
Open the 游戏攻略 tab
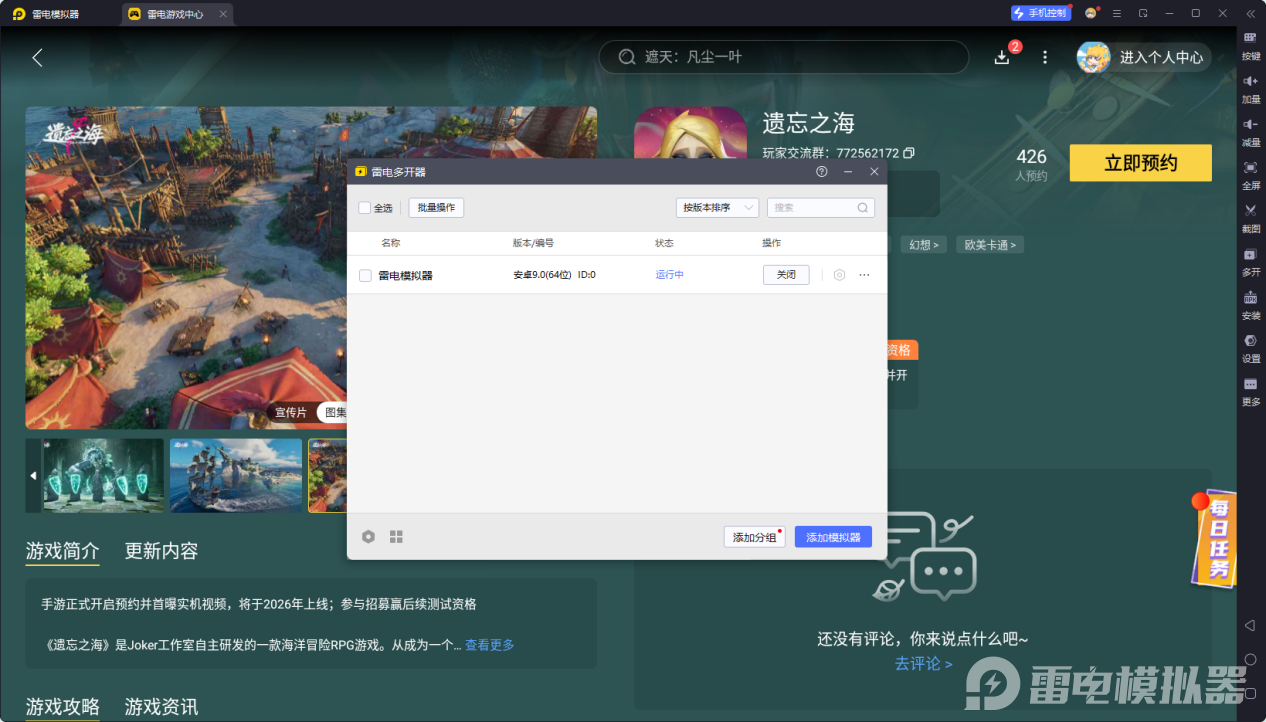coord(63,707)
